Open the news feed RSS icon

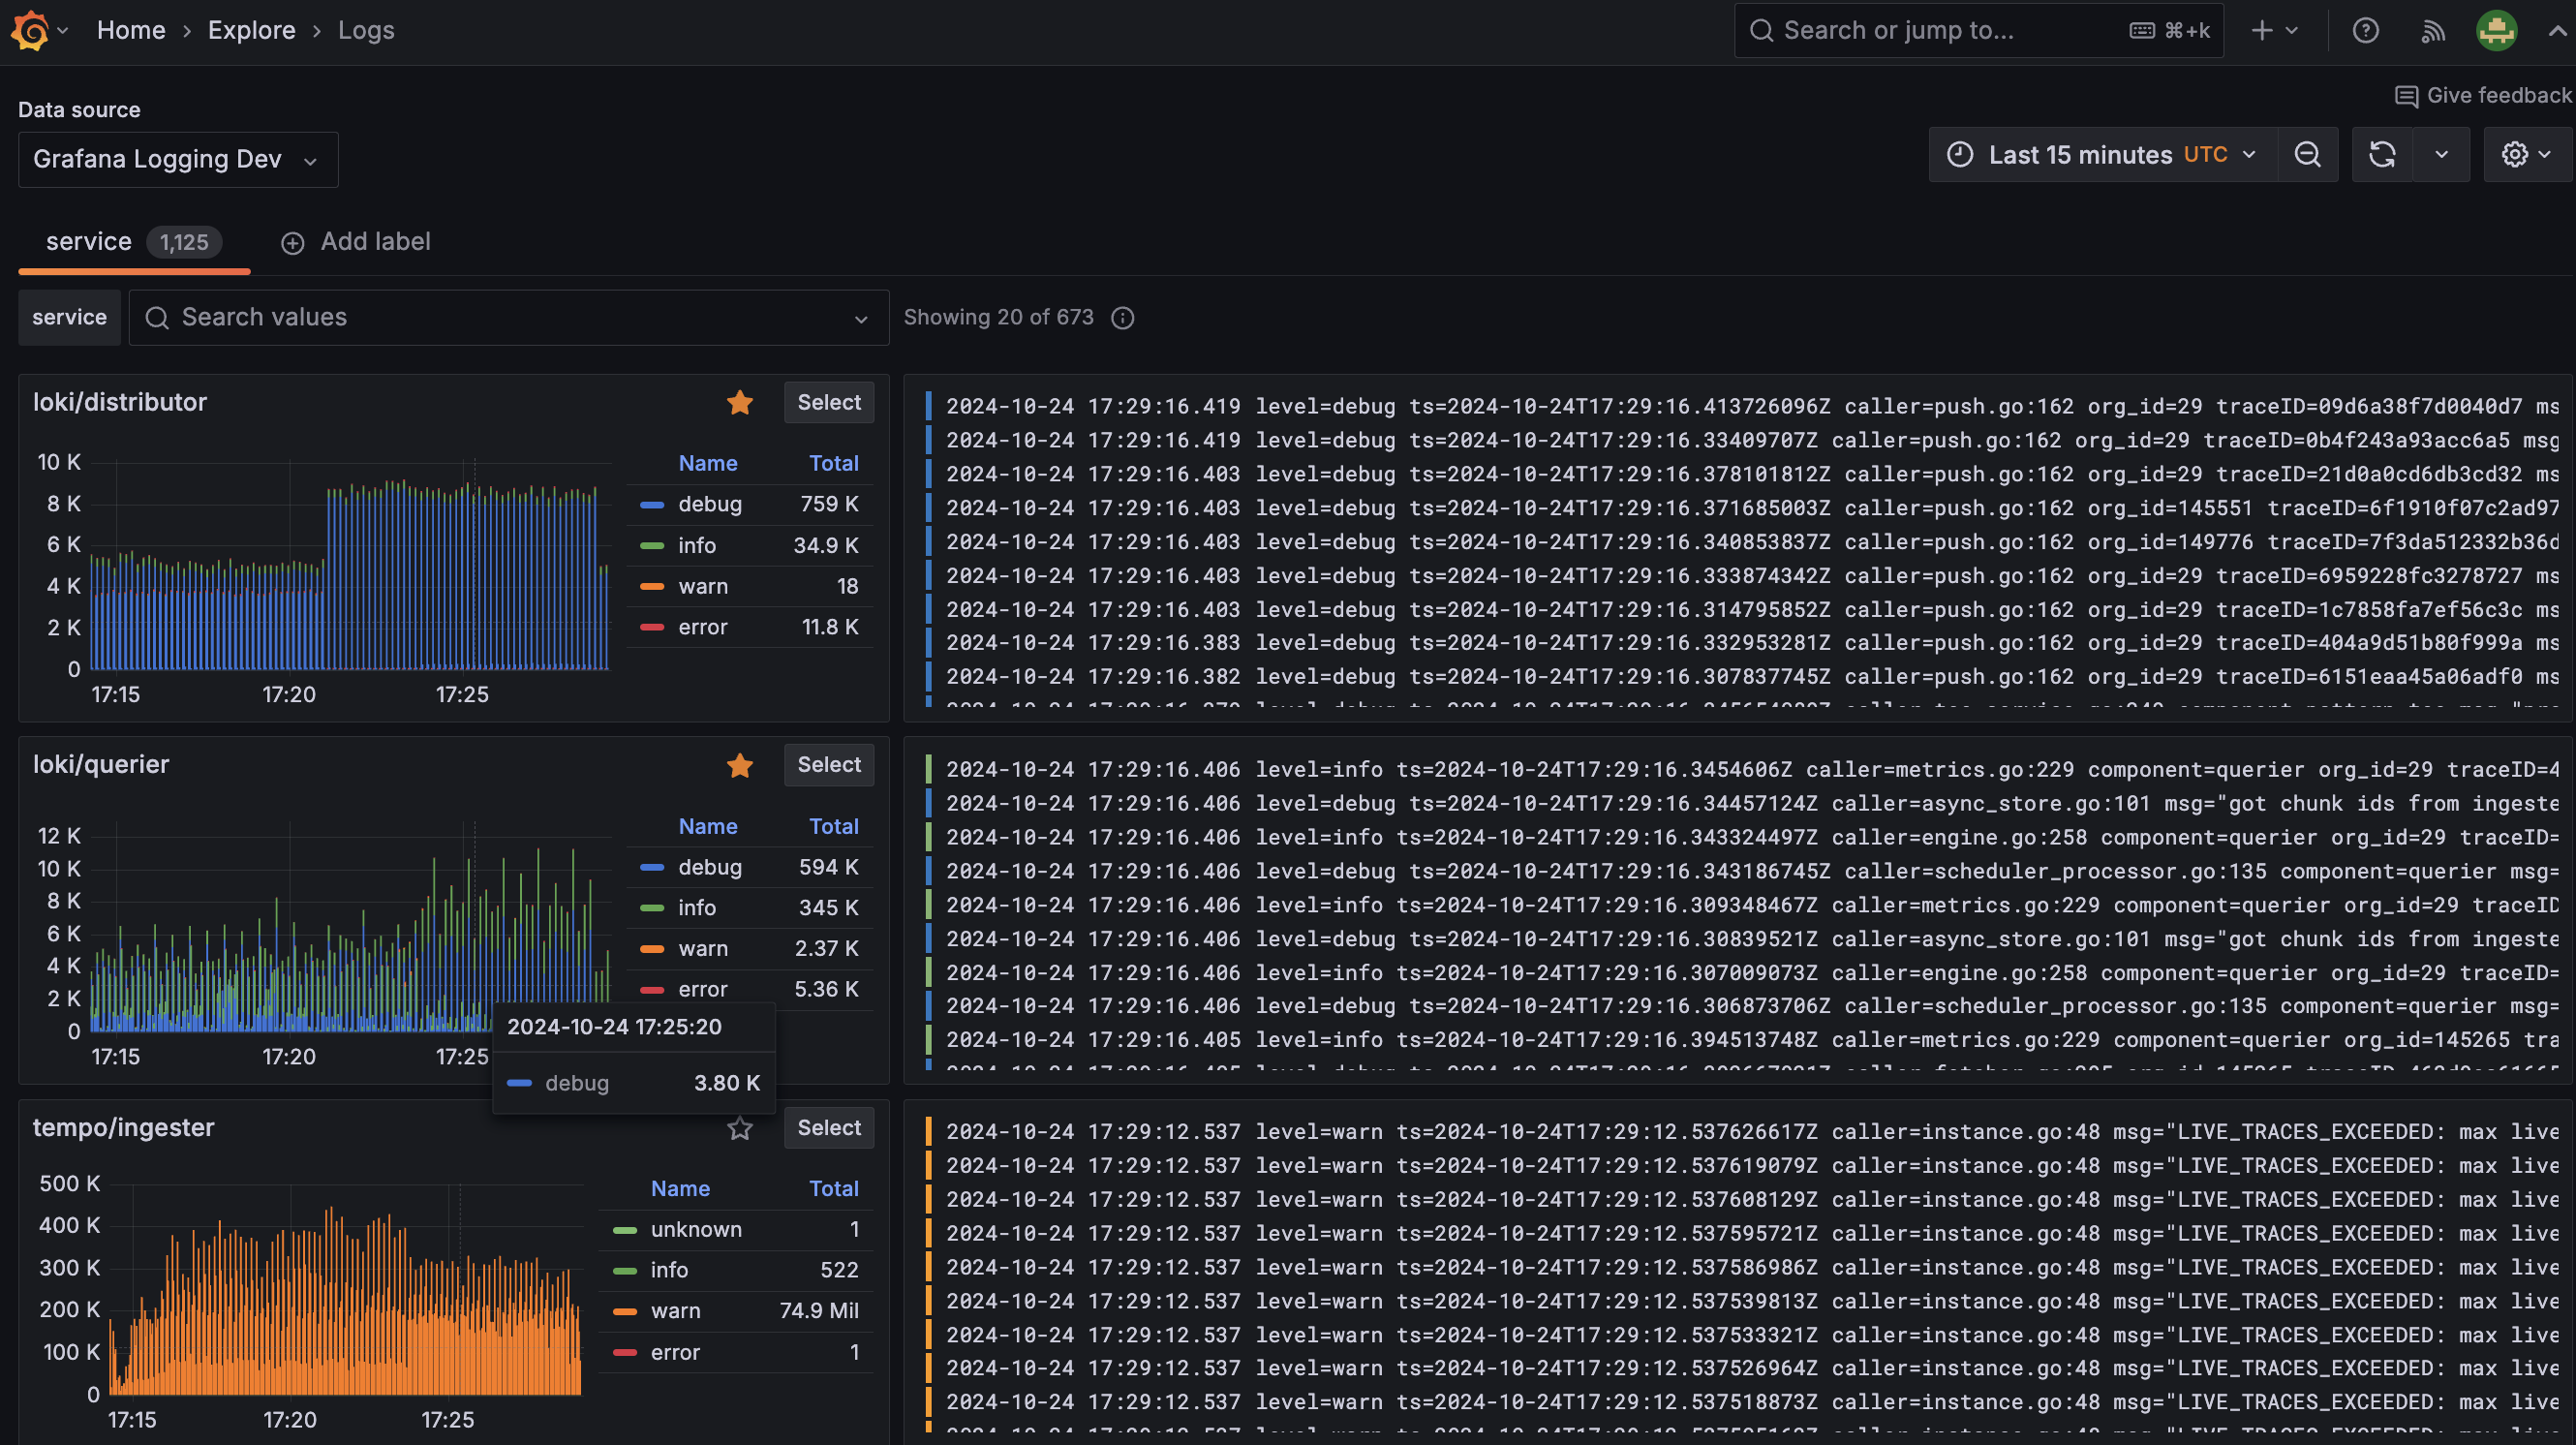(2432, 31)
